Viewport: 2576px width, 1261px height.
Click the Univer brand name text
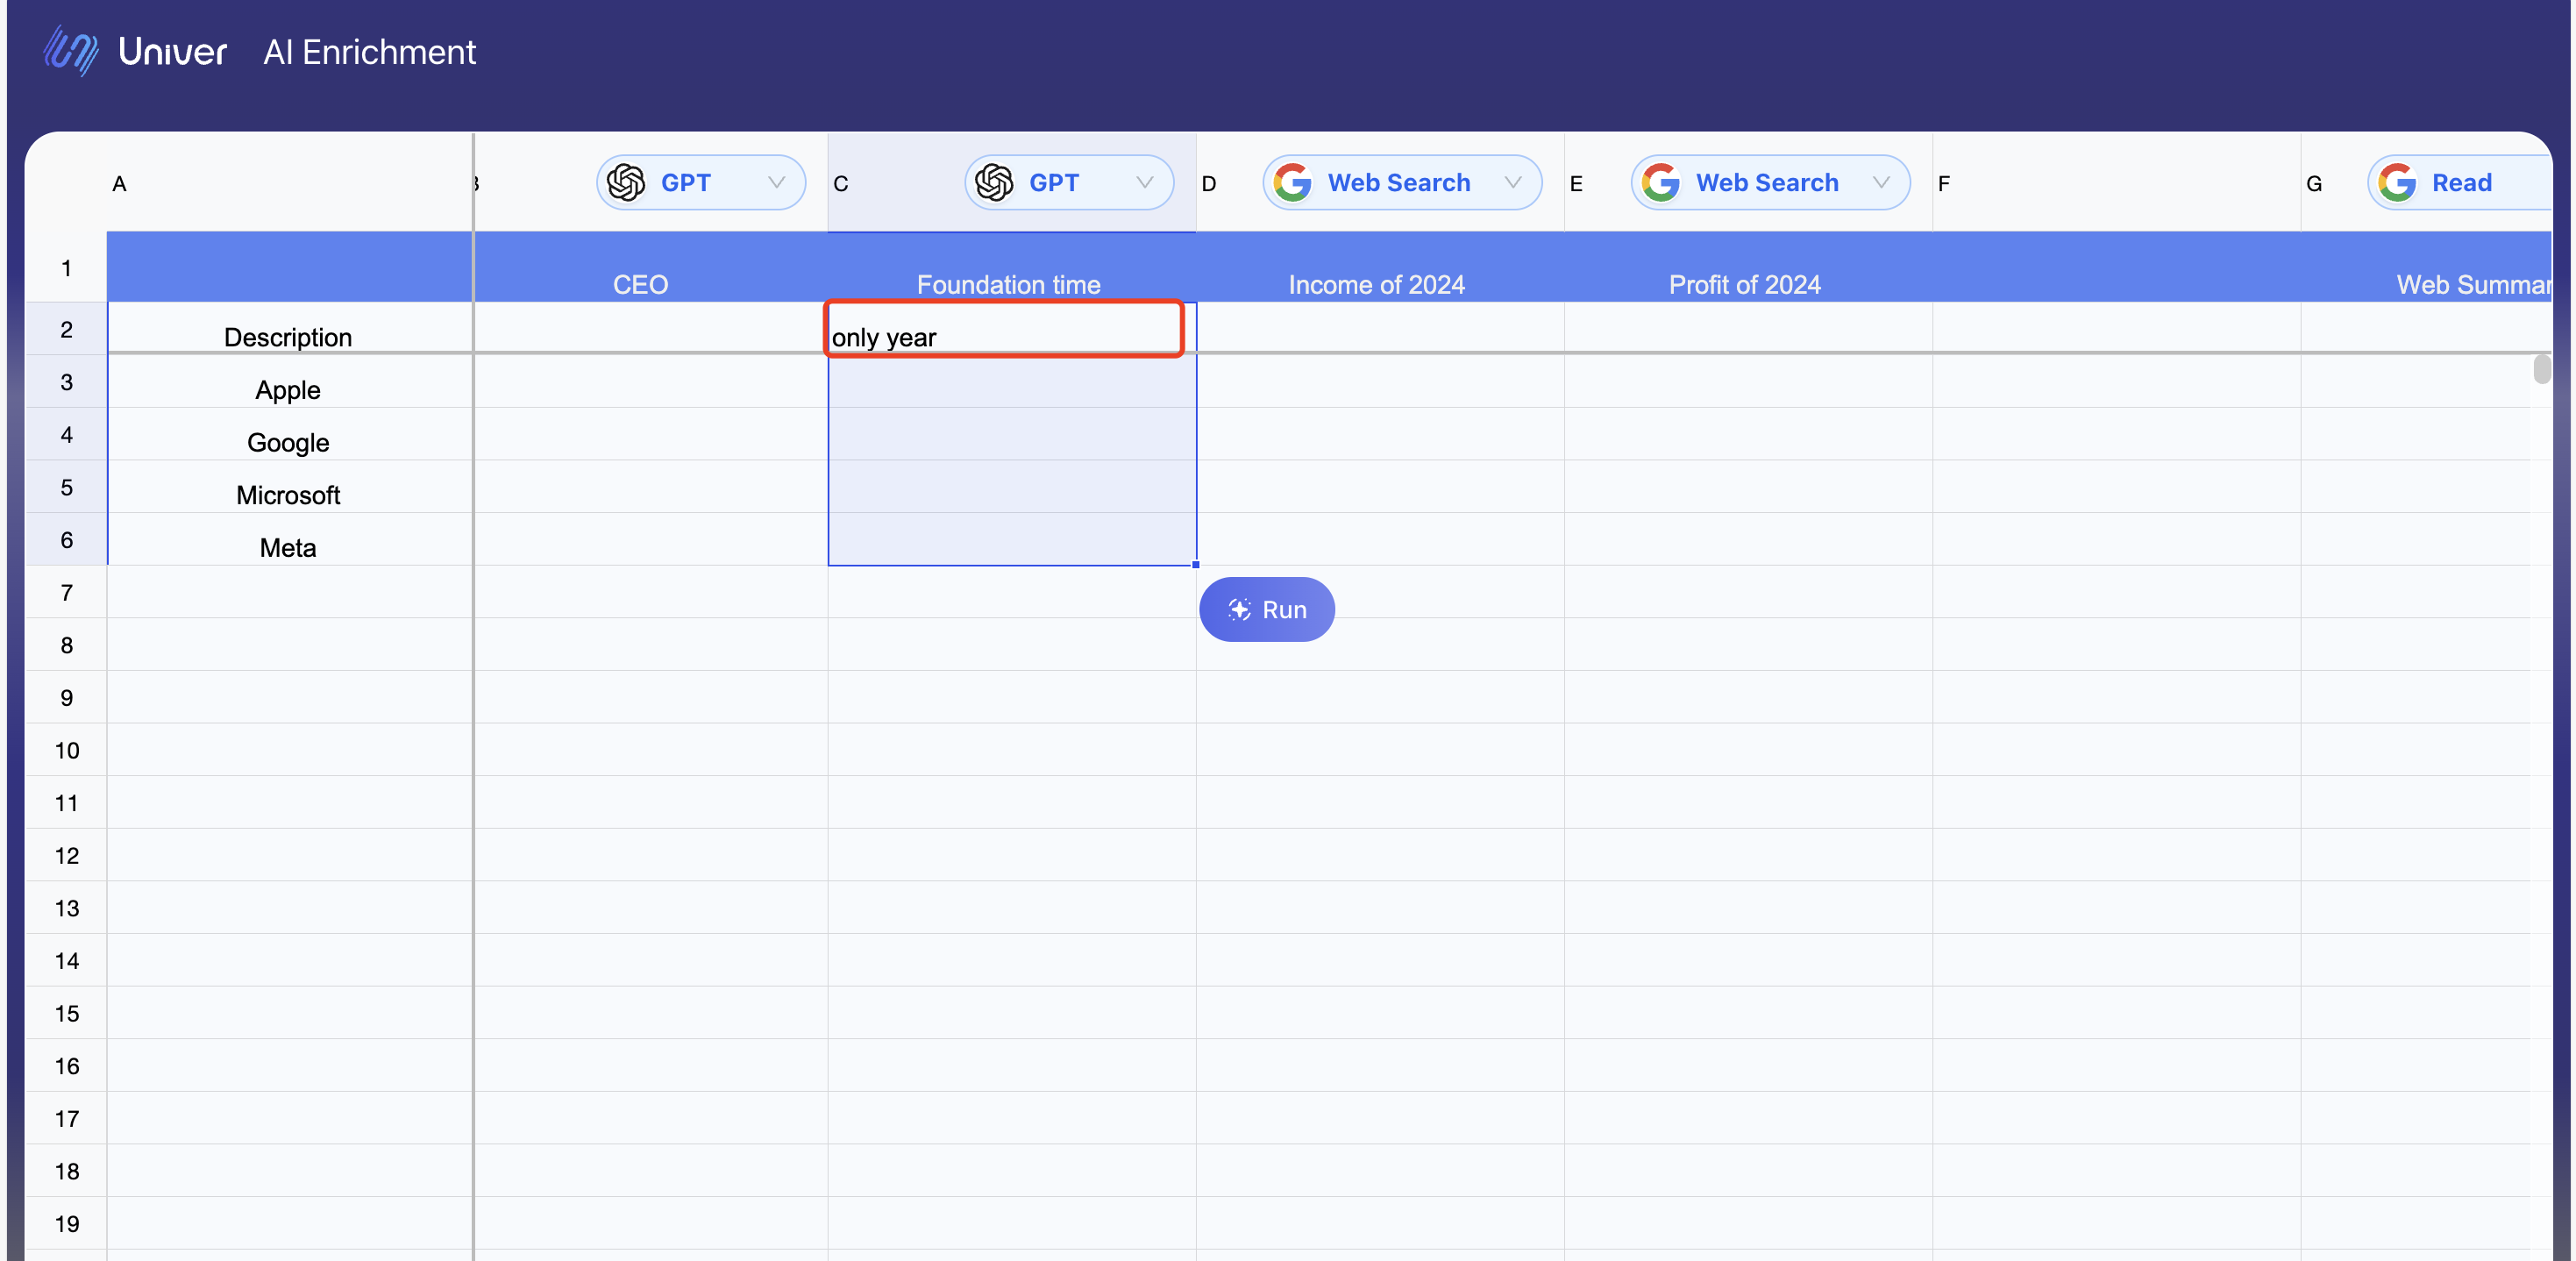click(173, 52)
